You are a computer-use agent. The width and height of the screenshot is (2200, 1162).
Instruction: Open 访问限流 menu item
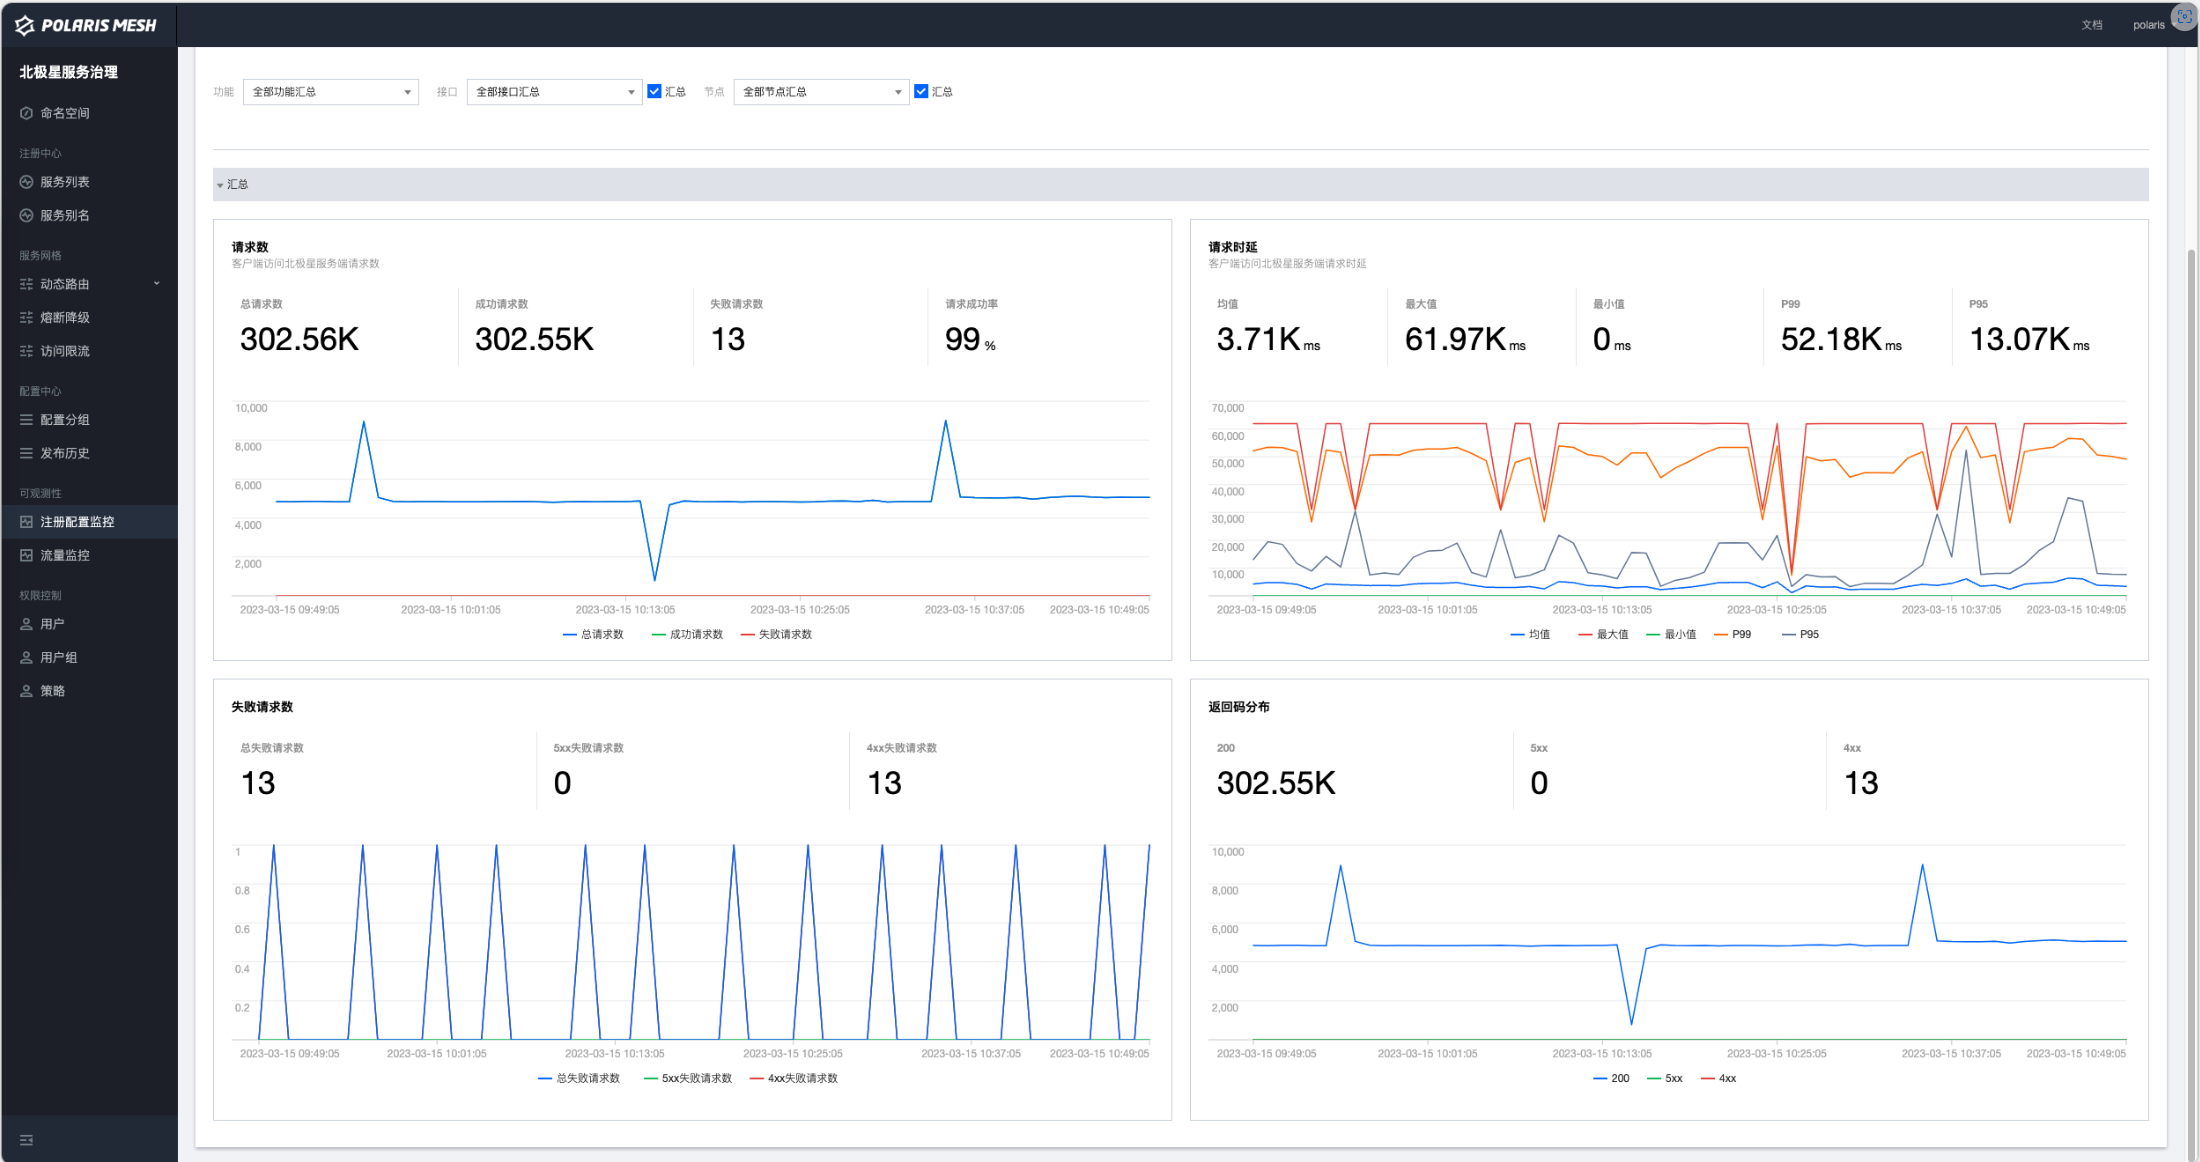click(65, 351)
